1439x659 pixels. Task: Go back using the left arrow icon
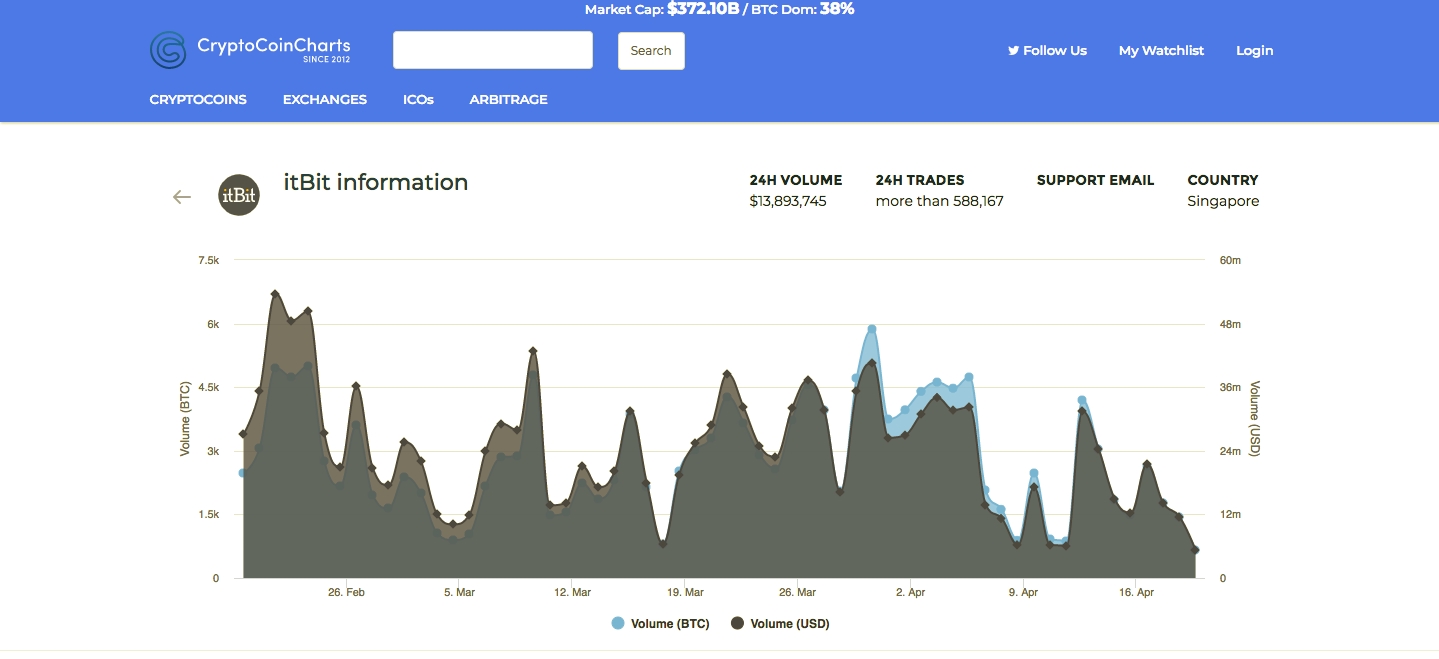181,197
